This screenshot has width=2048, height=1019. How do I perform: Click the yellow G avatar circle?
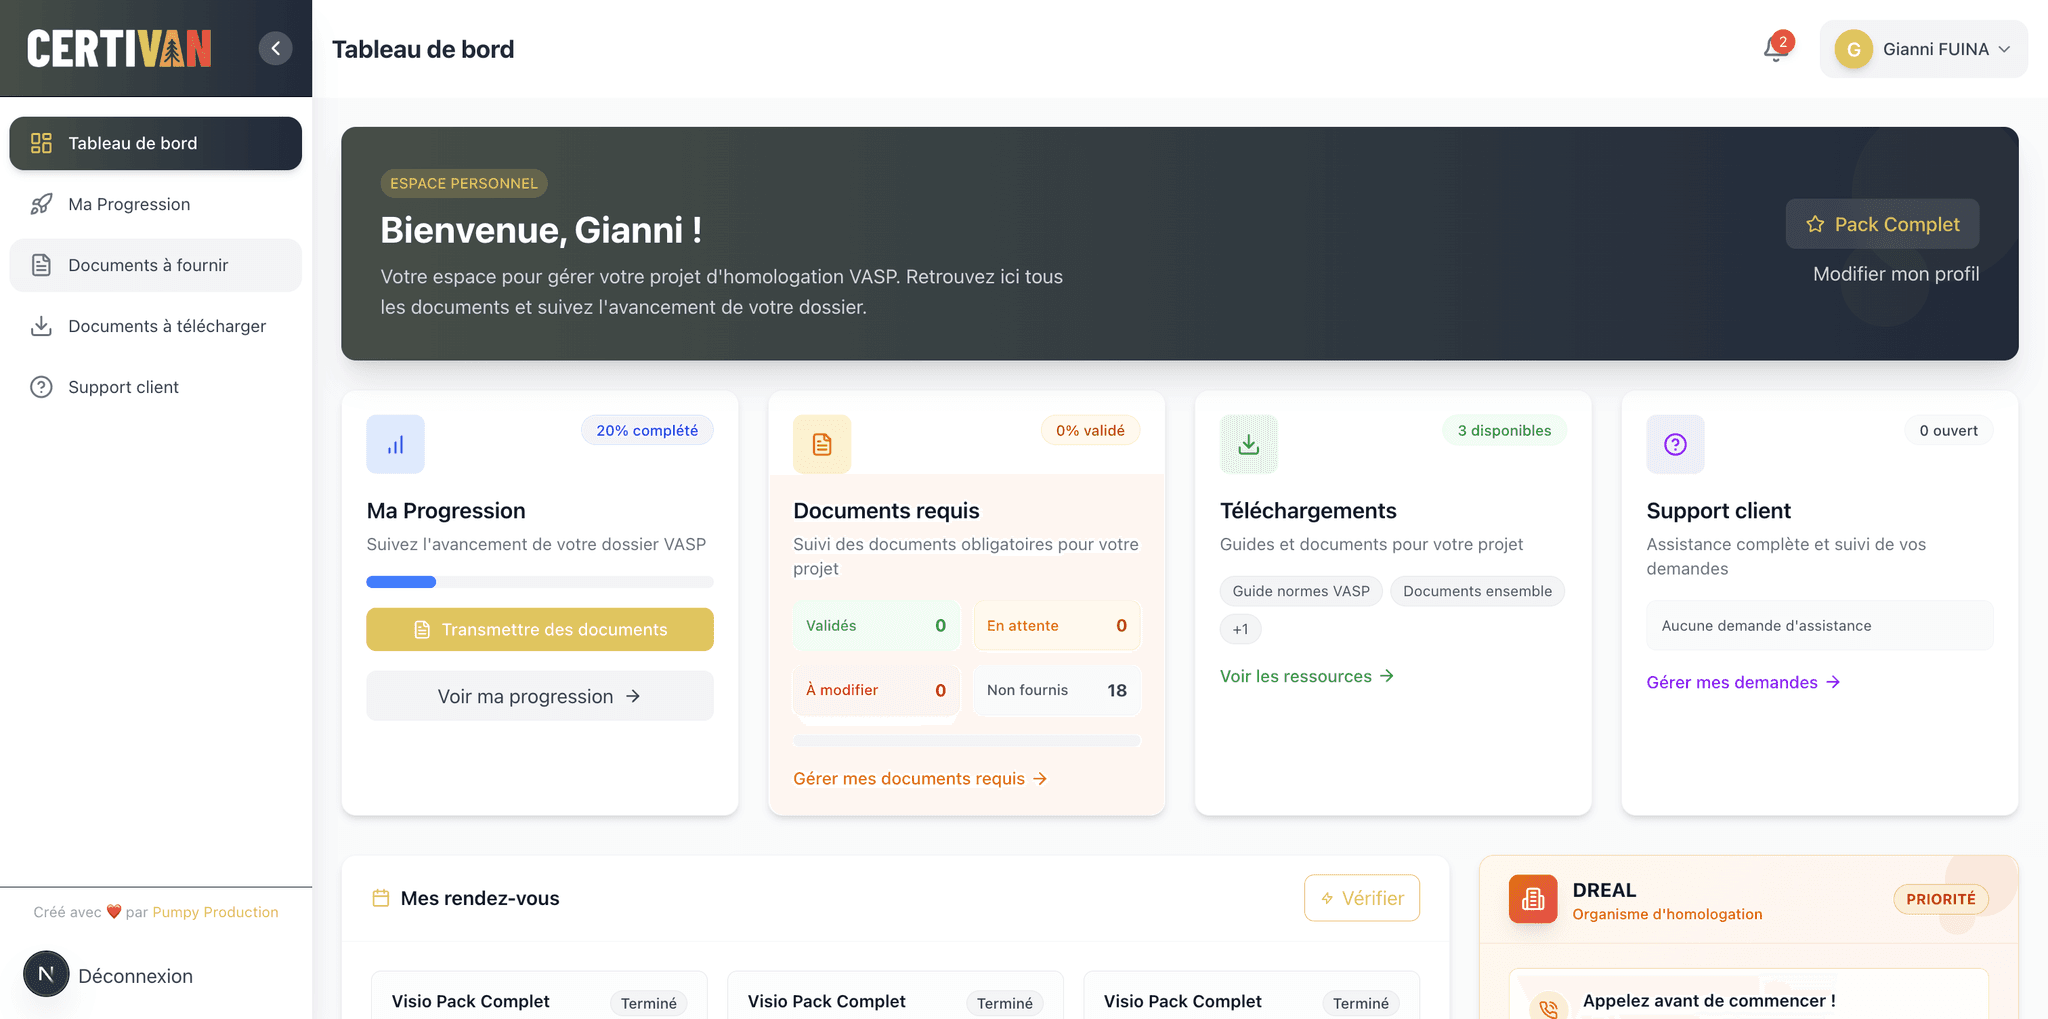pyautogui.click(x=1853, y=48)
